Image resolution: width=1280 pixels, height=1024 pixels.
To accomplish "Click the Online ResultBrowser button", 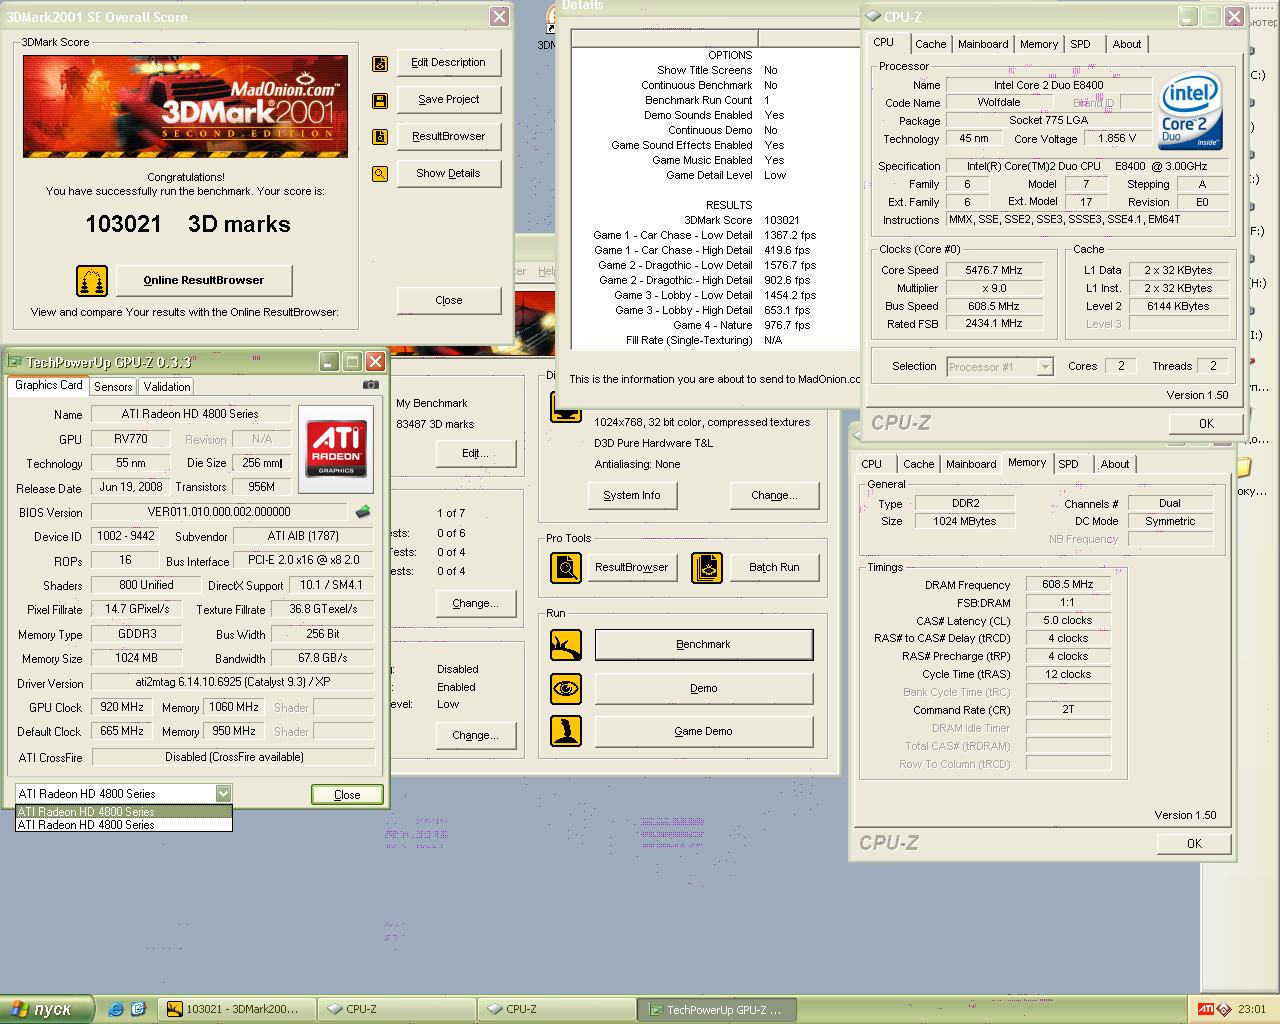I will click(204, 280).
